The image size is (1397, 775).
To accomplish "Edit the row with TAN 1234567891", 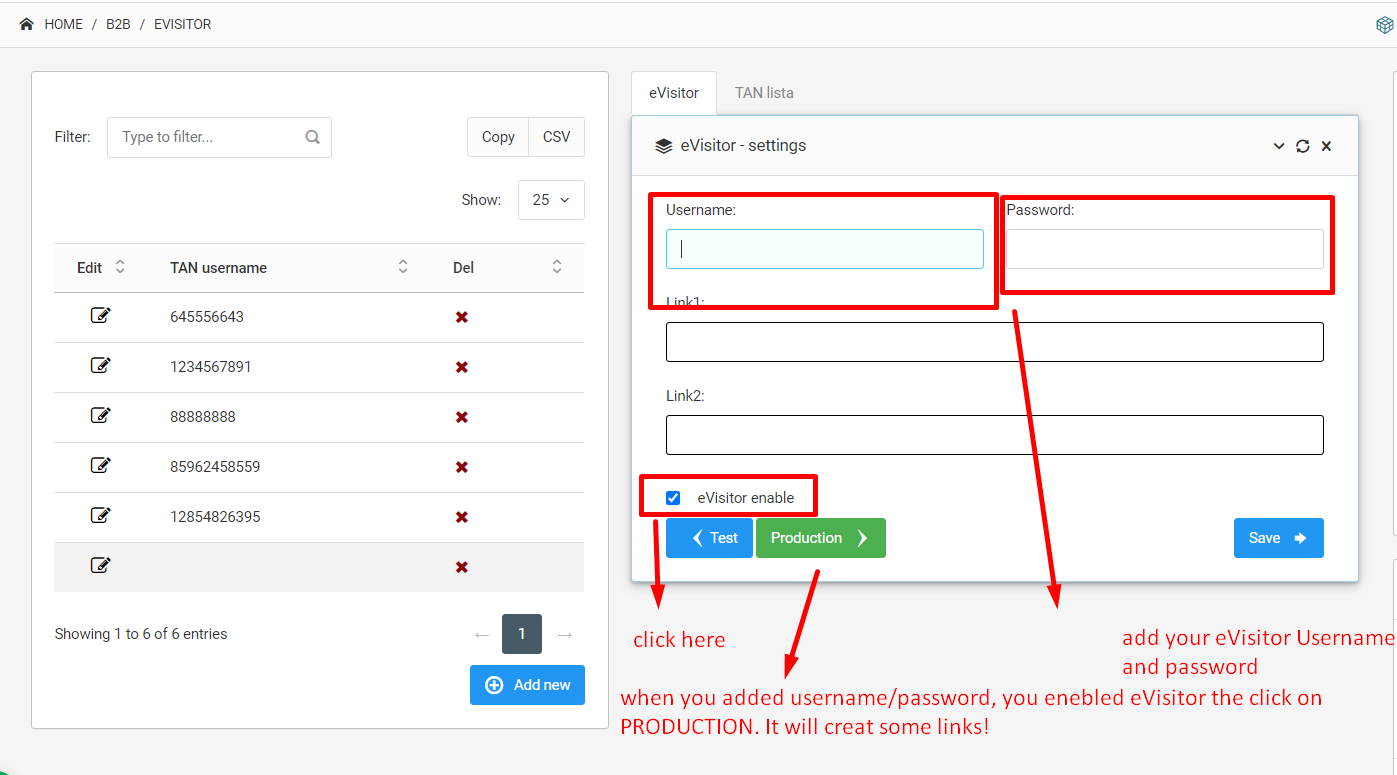I will pos(100,366).
